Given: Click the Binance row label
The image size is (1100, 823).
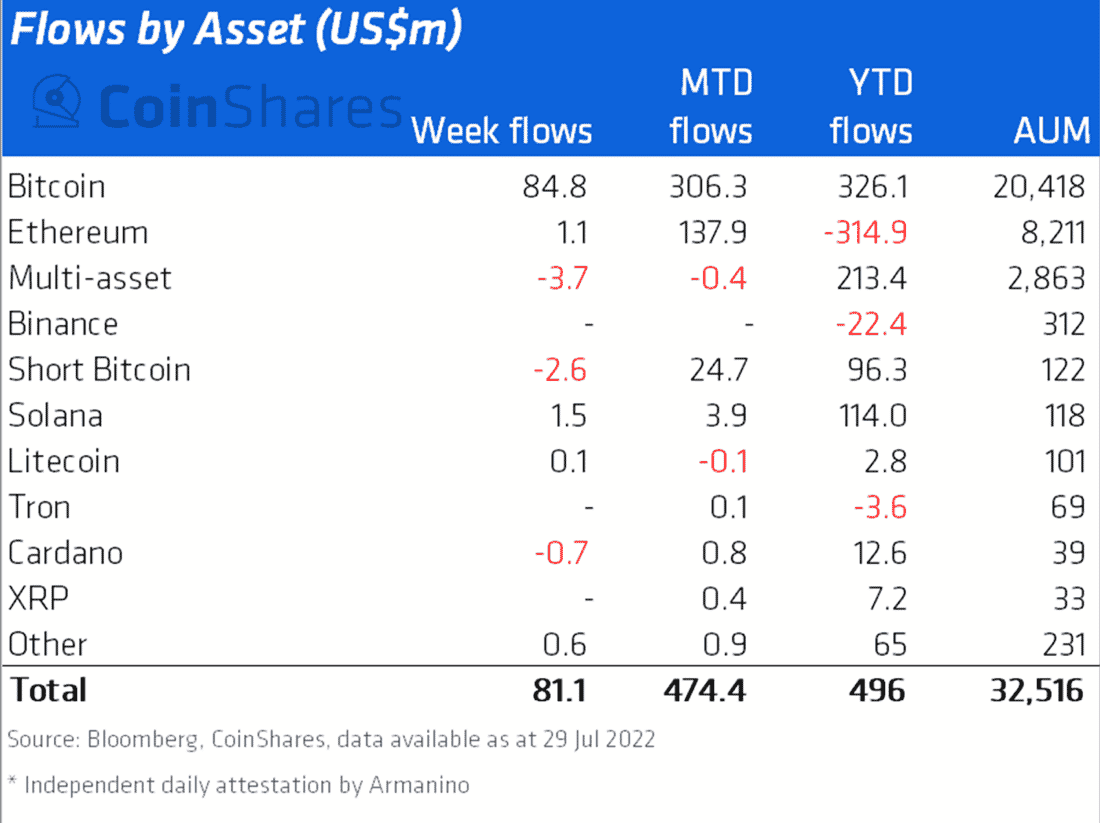Looking at the screenshot, I should pos(63,324).
